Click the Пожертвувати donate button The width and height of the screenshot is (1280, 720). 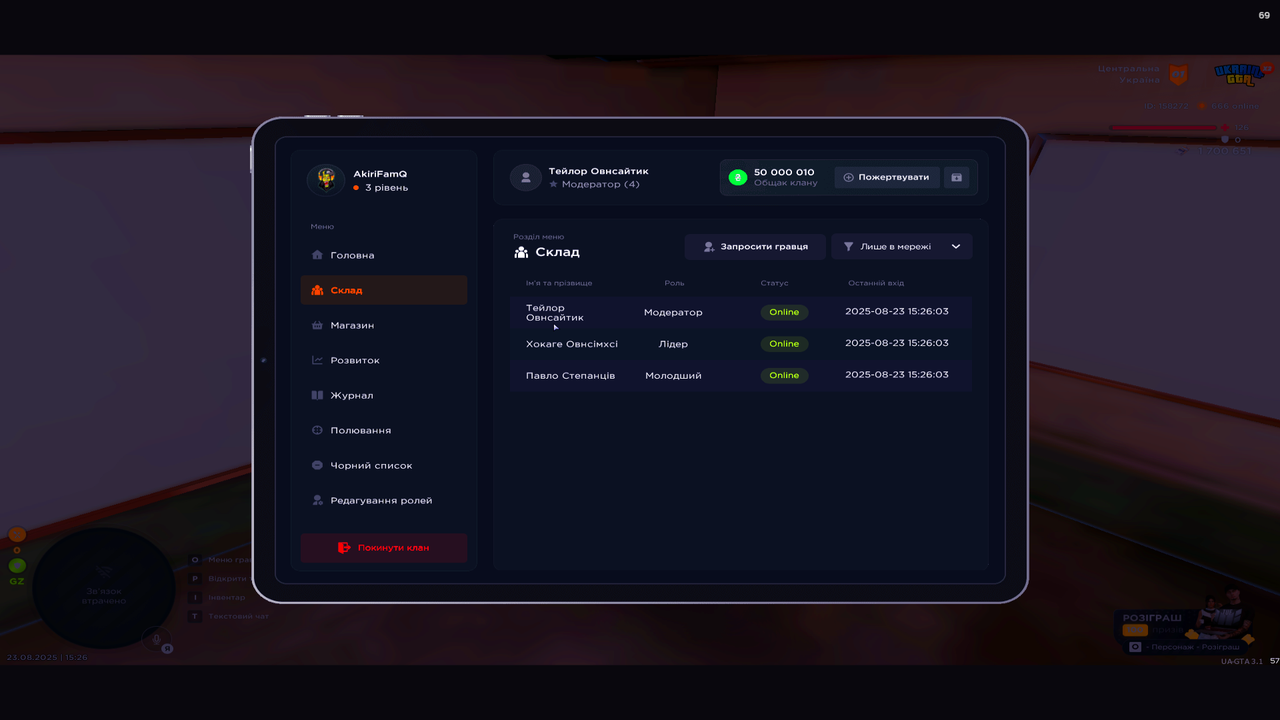coord(887,177)
